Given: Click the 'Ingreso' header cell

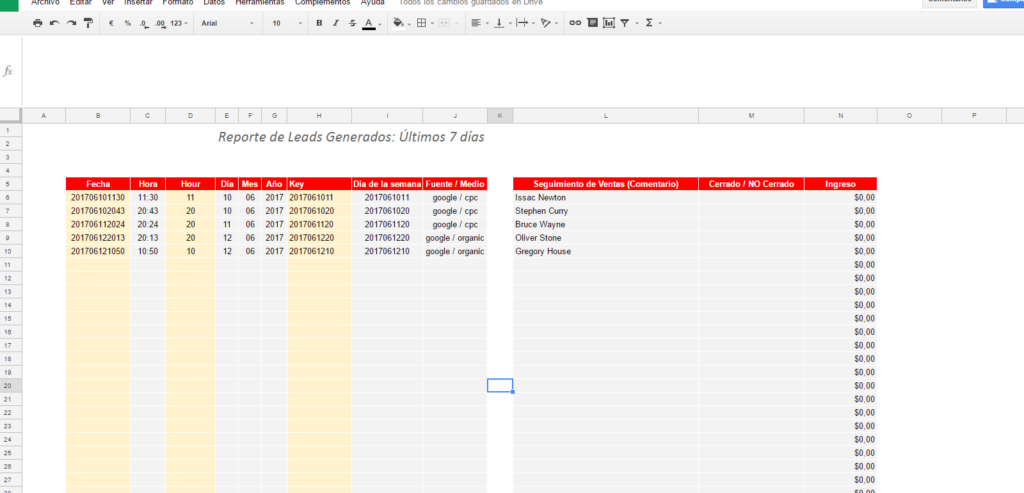Looking at the screenshot, I should 840,183.
